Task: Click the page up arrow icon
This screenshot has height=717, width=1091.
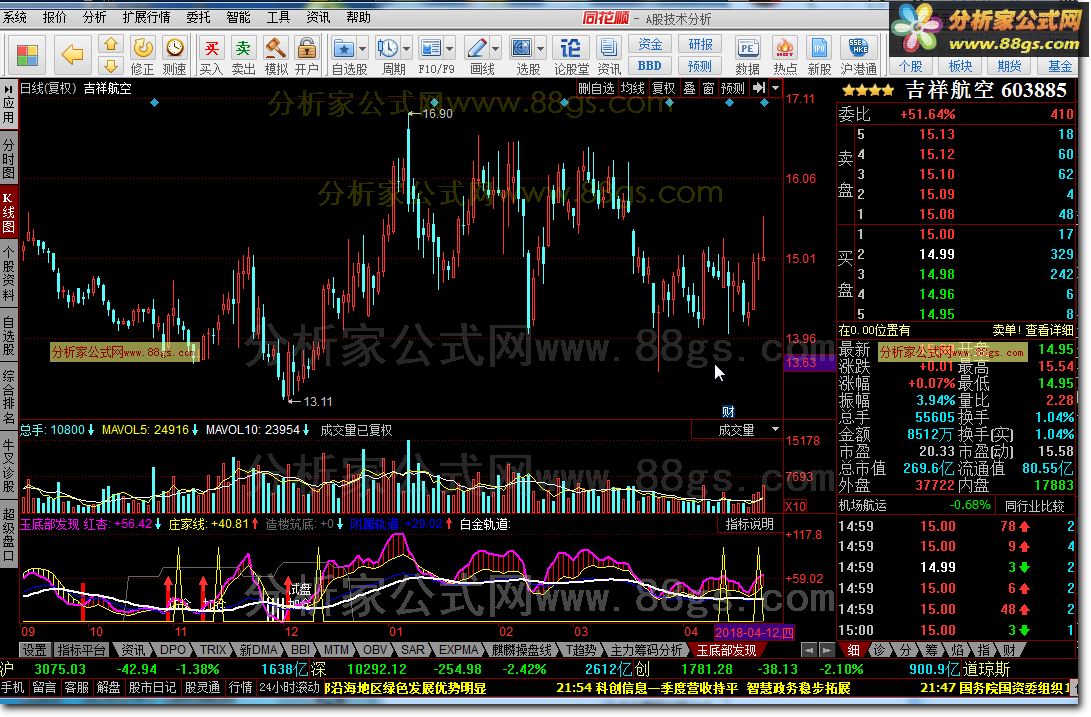Action: 111,45
